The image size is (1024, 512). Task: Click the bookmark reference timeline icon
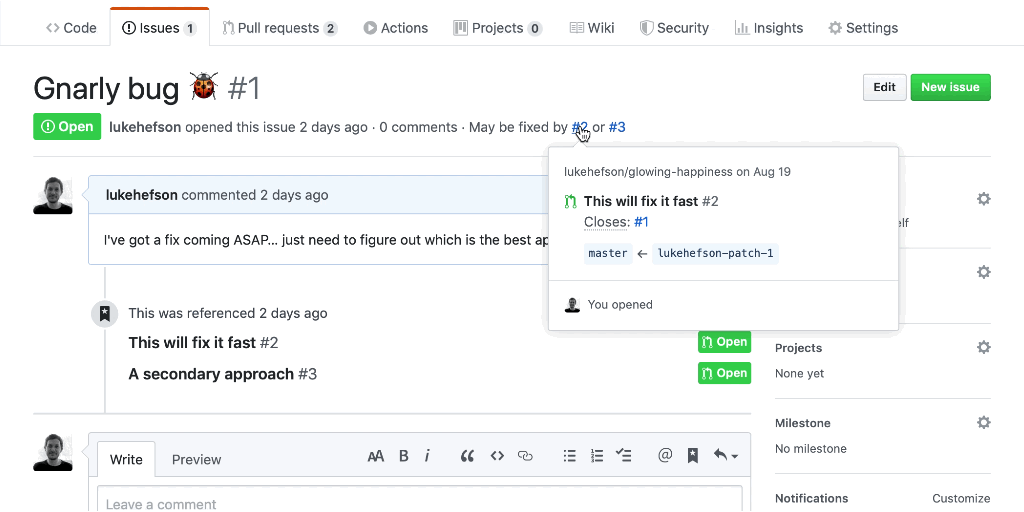pyautogui.click(x=104, y=314)
